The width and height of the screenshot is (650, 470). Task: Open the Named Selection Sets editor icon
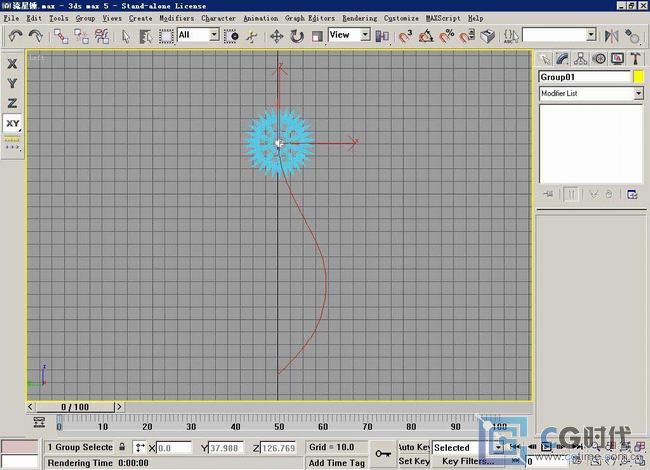tap(511, 36)
